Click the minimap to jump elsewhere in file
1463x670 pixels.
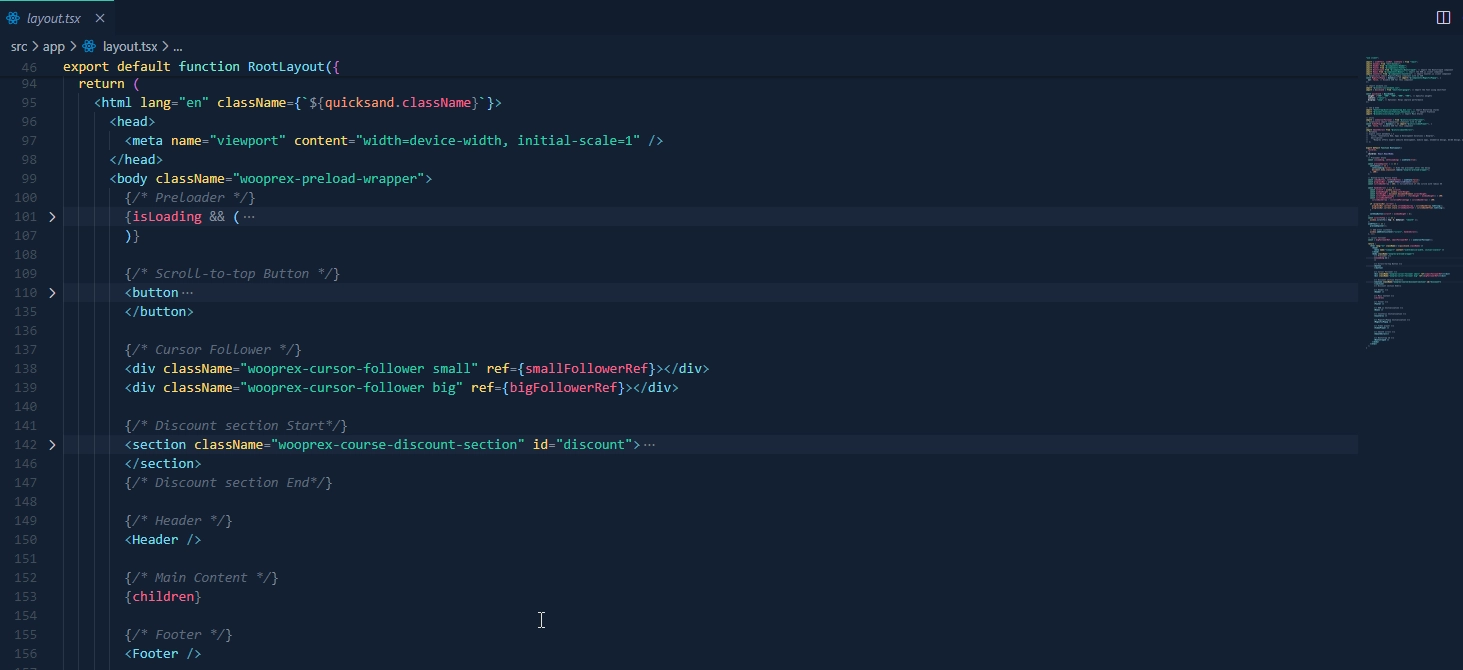(1410, 200)
